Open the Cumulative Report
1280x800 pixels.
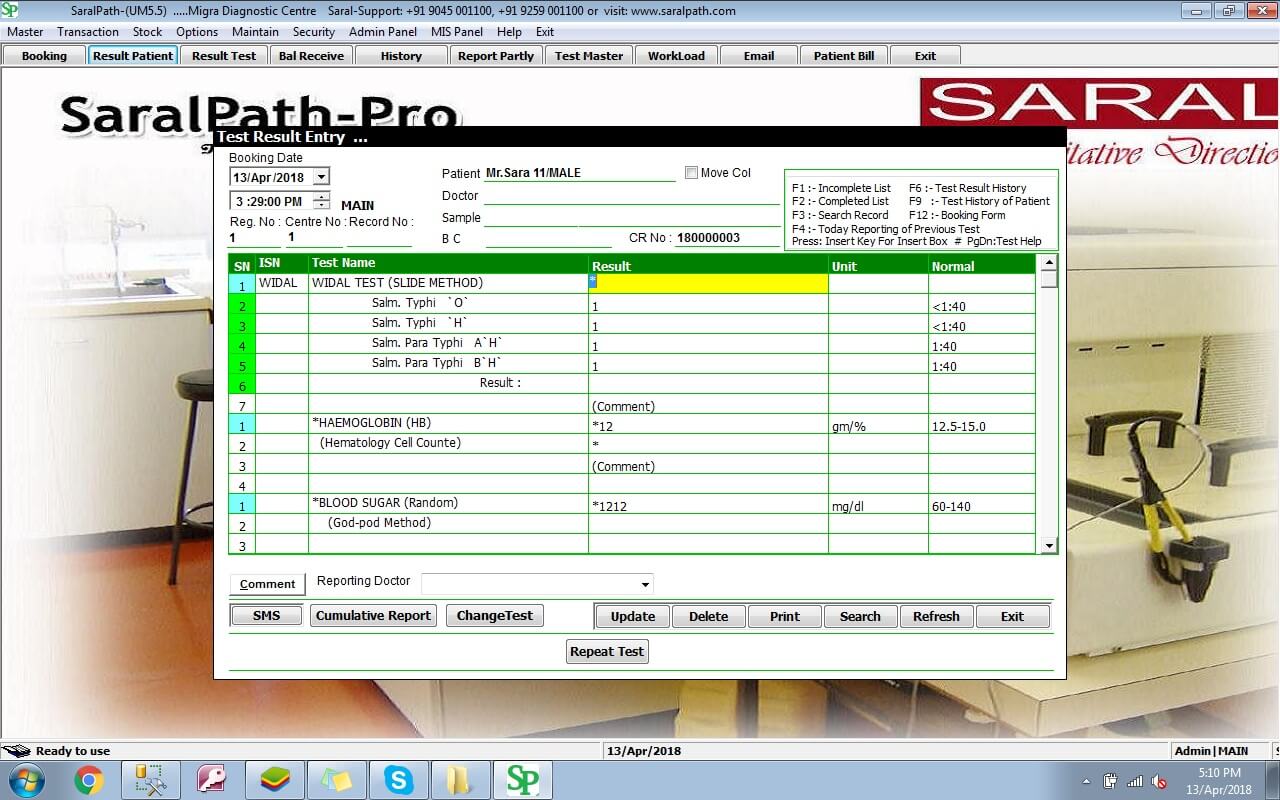click(373, 615)
